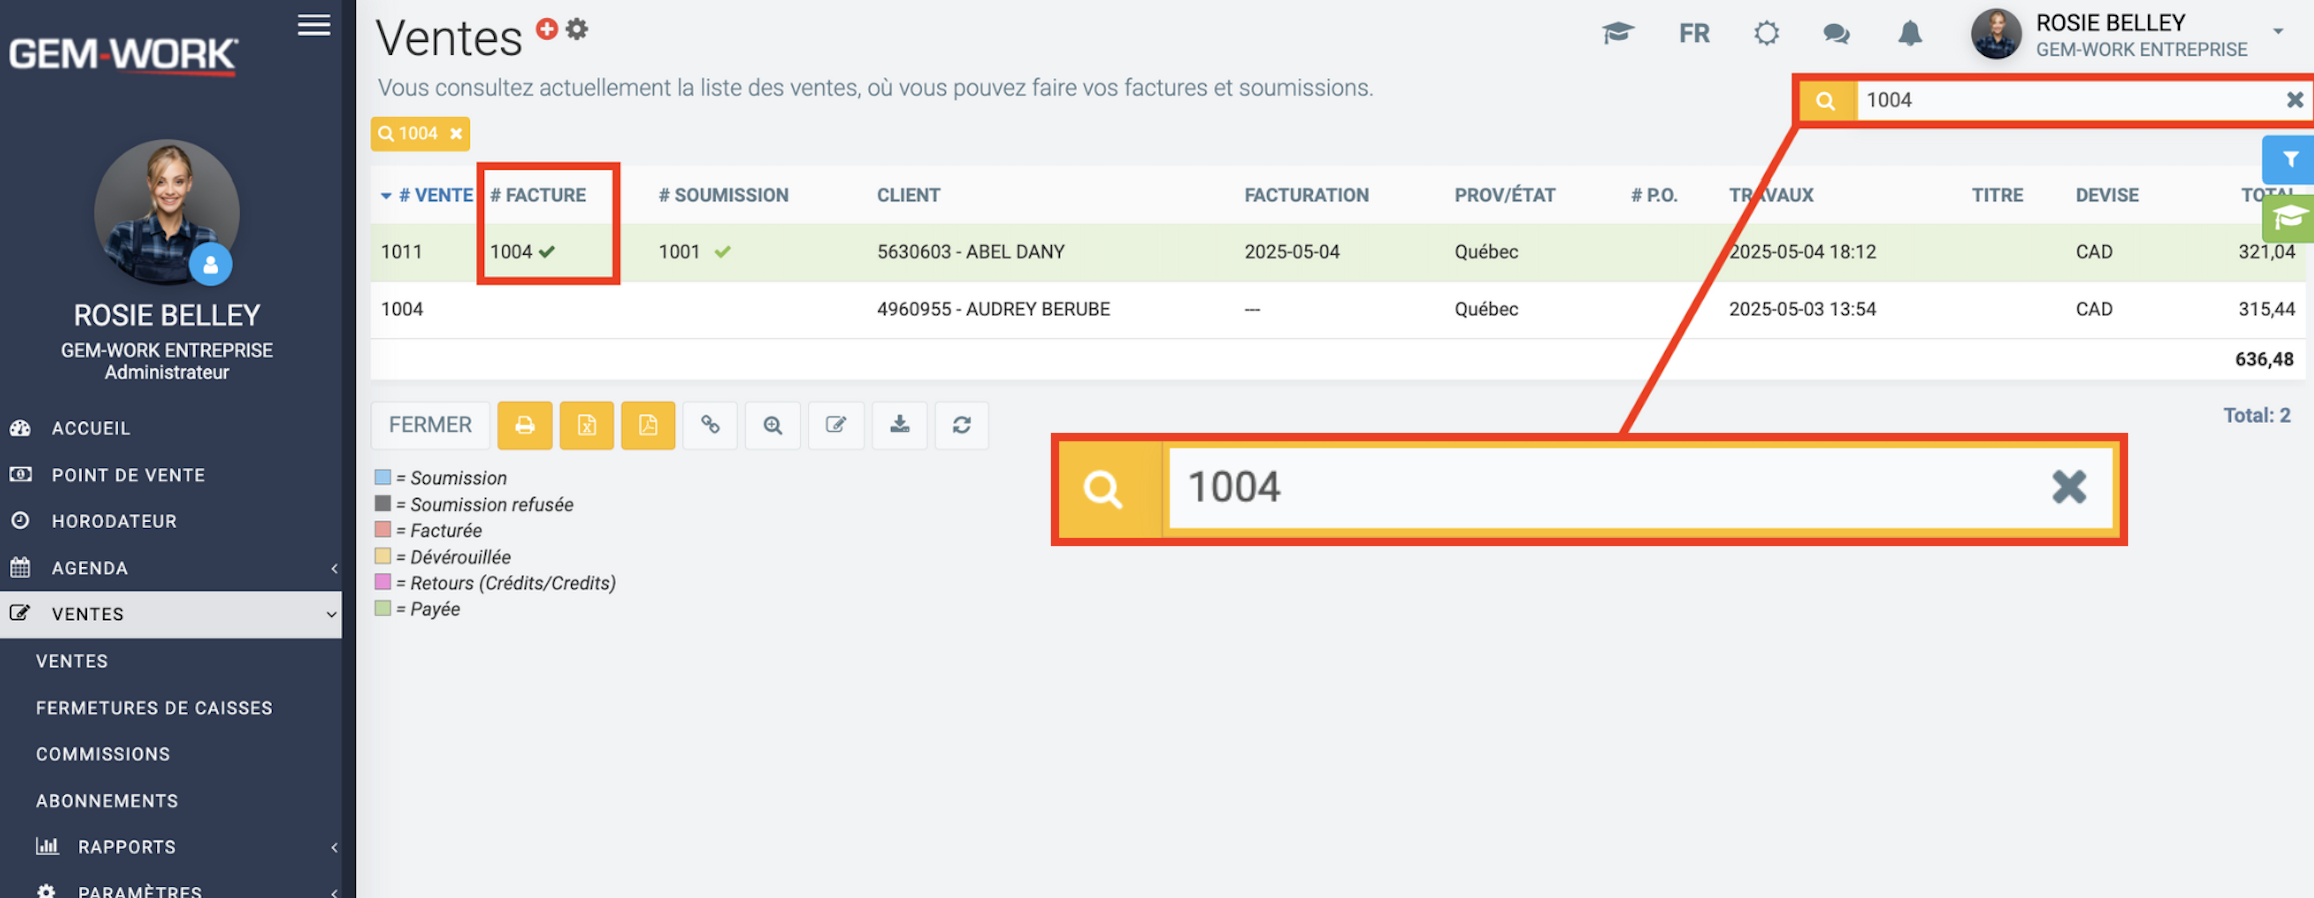
Task: Open Fermetures de caisses in the sidebar
Action: 154,708
